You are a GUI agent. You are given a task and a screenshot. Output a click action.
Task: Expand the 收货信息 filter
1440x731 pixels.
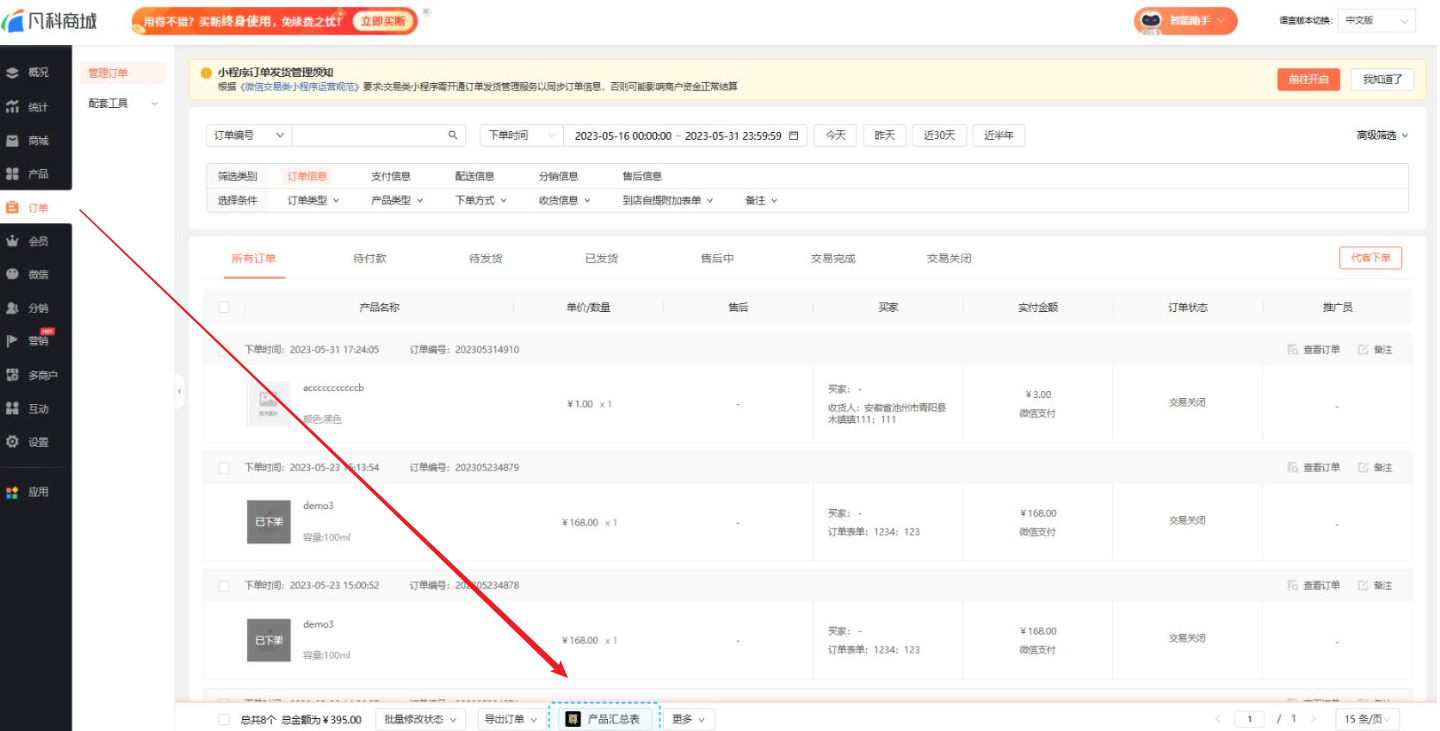[565, 200]
